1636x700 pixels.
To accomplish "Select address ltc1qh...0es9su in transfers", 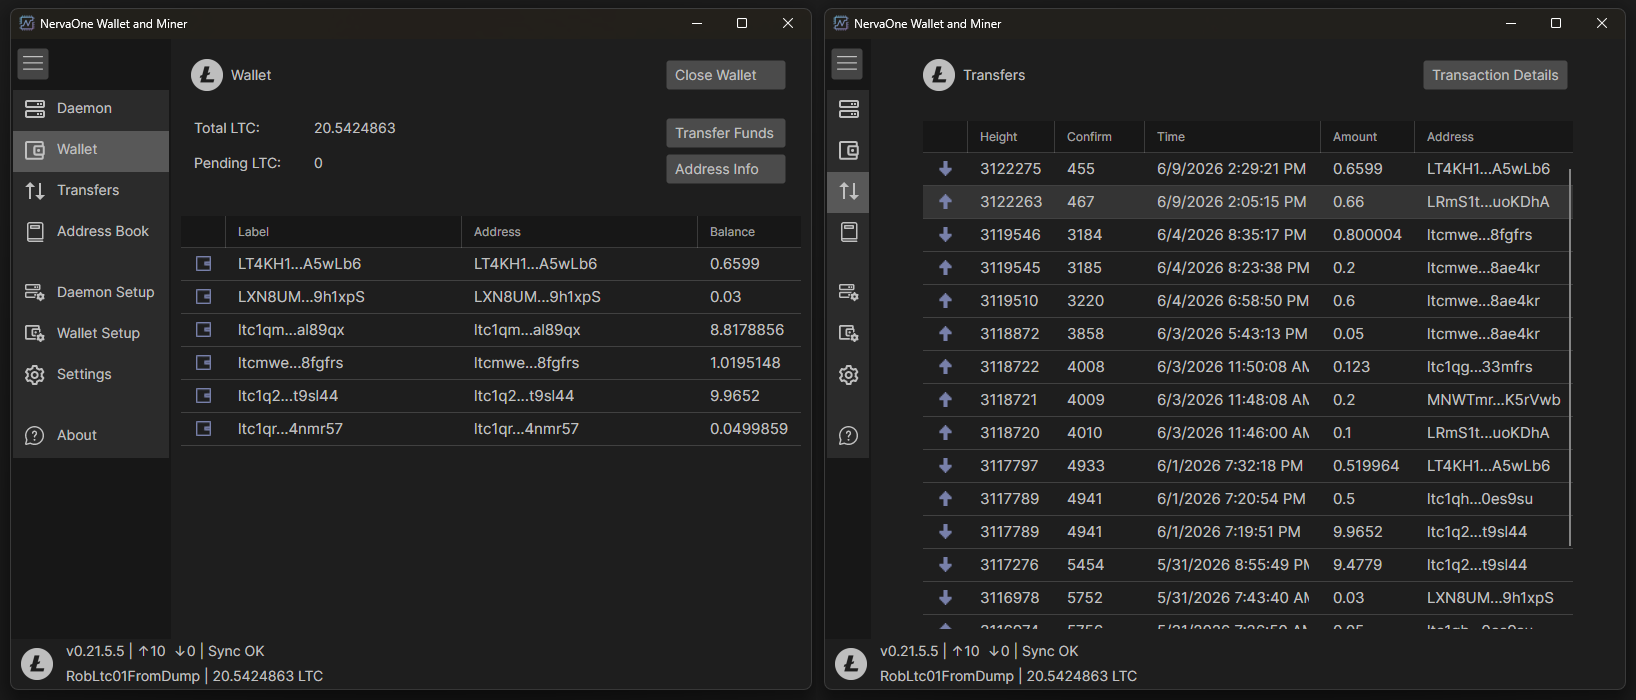I will pos(1479,499).
